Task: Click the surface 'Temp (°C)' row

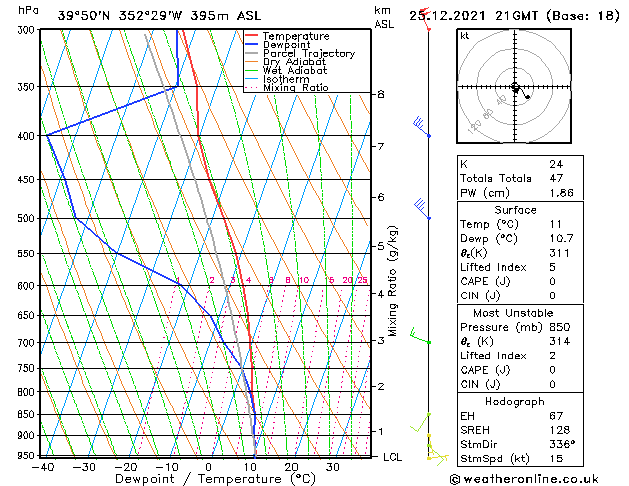Action: point(520,224)
